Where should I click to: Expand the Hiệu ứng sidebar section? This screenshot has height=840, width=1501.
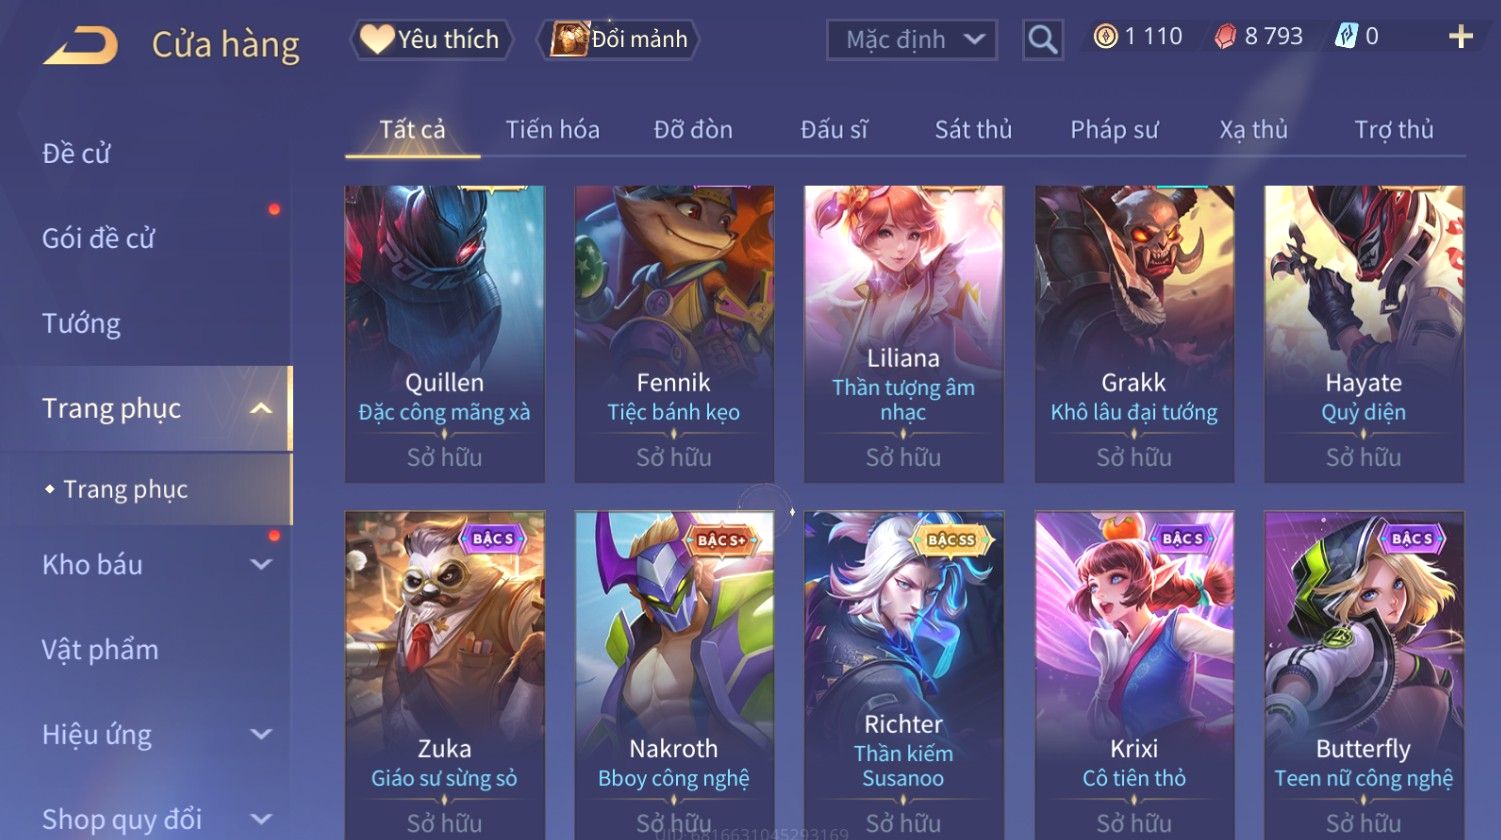tap(261, 734)
